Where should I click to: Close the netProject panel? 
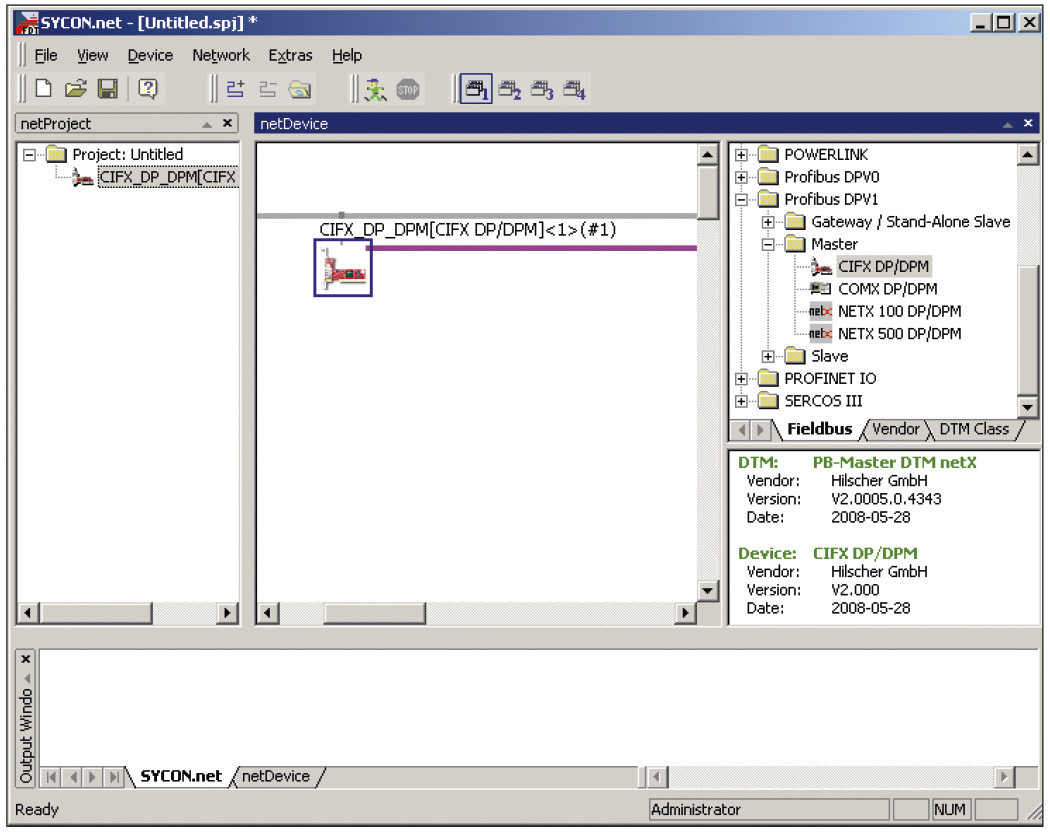tap(228, 123)
